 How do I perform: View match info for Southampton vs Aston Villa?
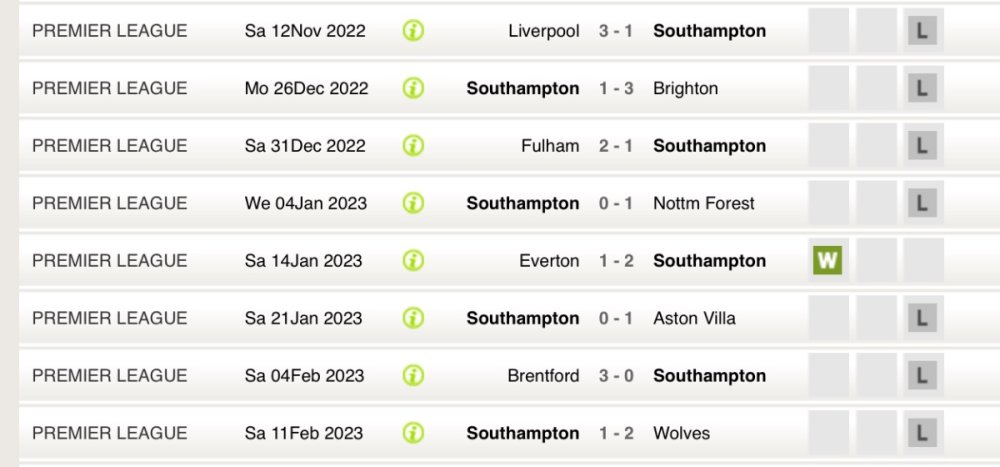413,318
